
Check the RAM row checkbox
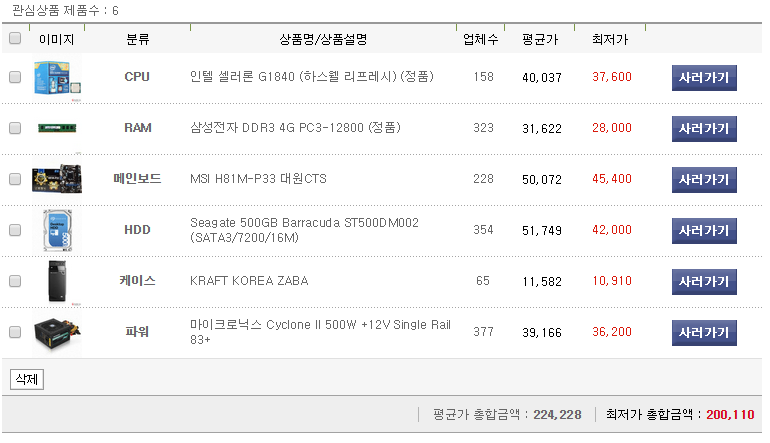pos(15,128)
